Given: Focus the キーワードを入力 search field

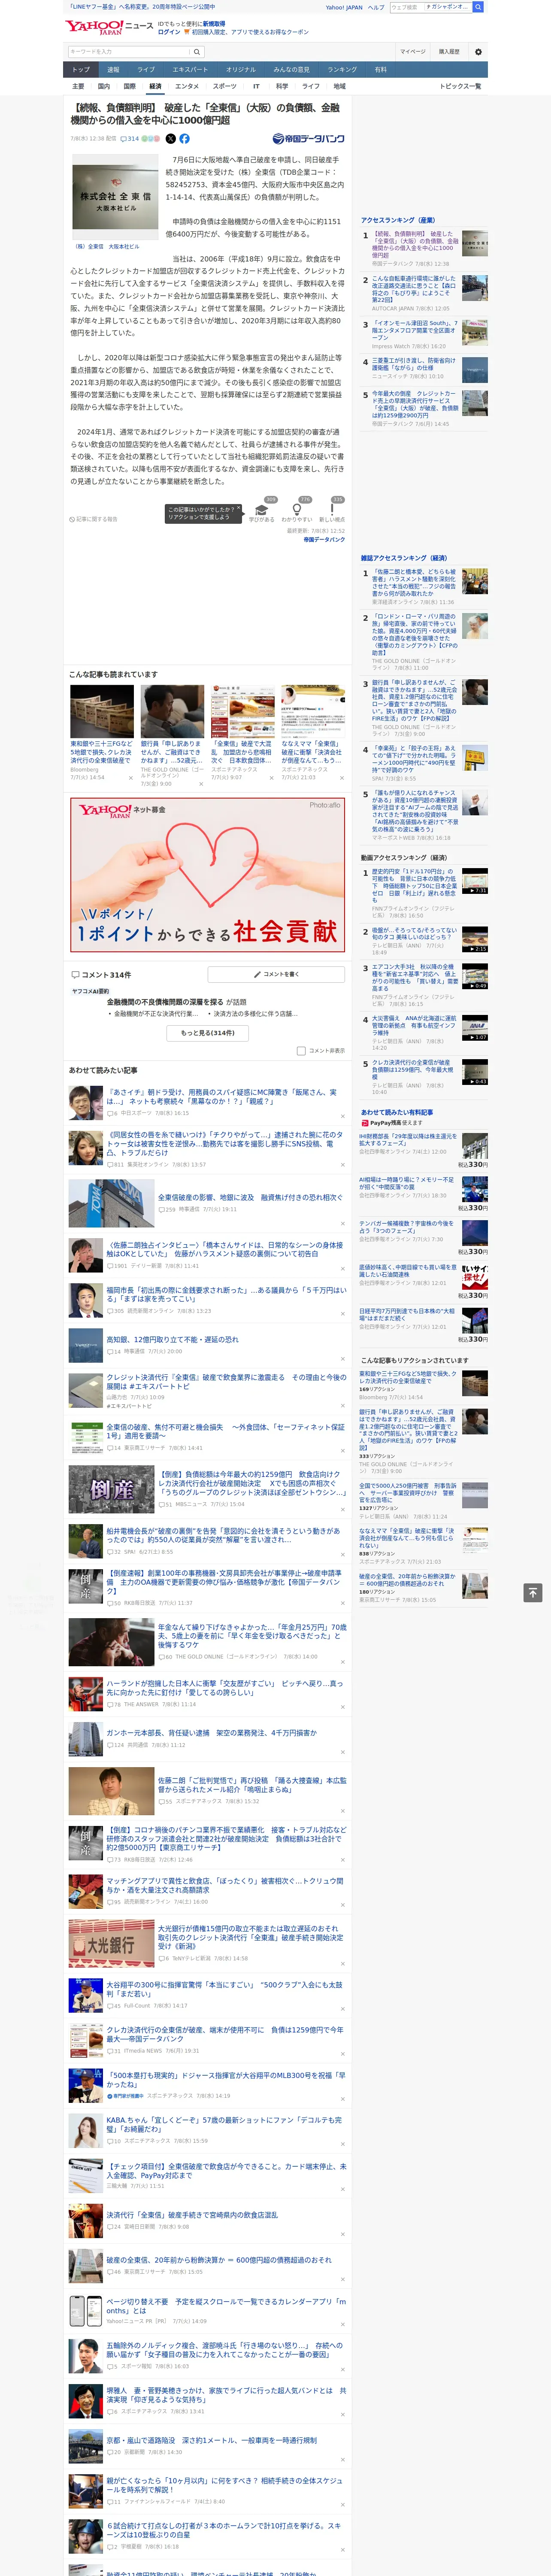Looking at the screenshot, I should (129, 52).
